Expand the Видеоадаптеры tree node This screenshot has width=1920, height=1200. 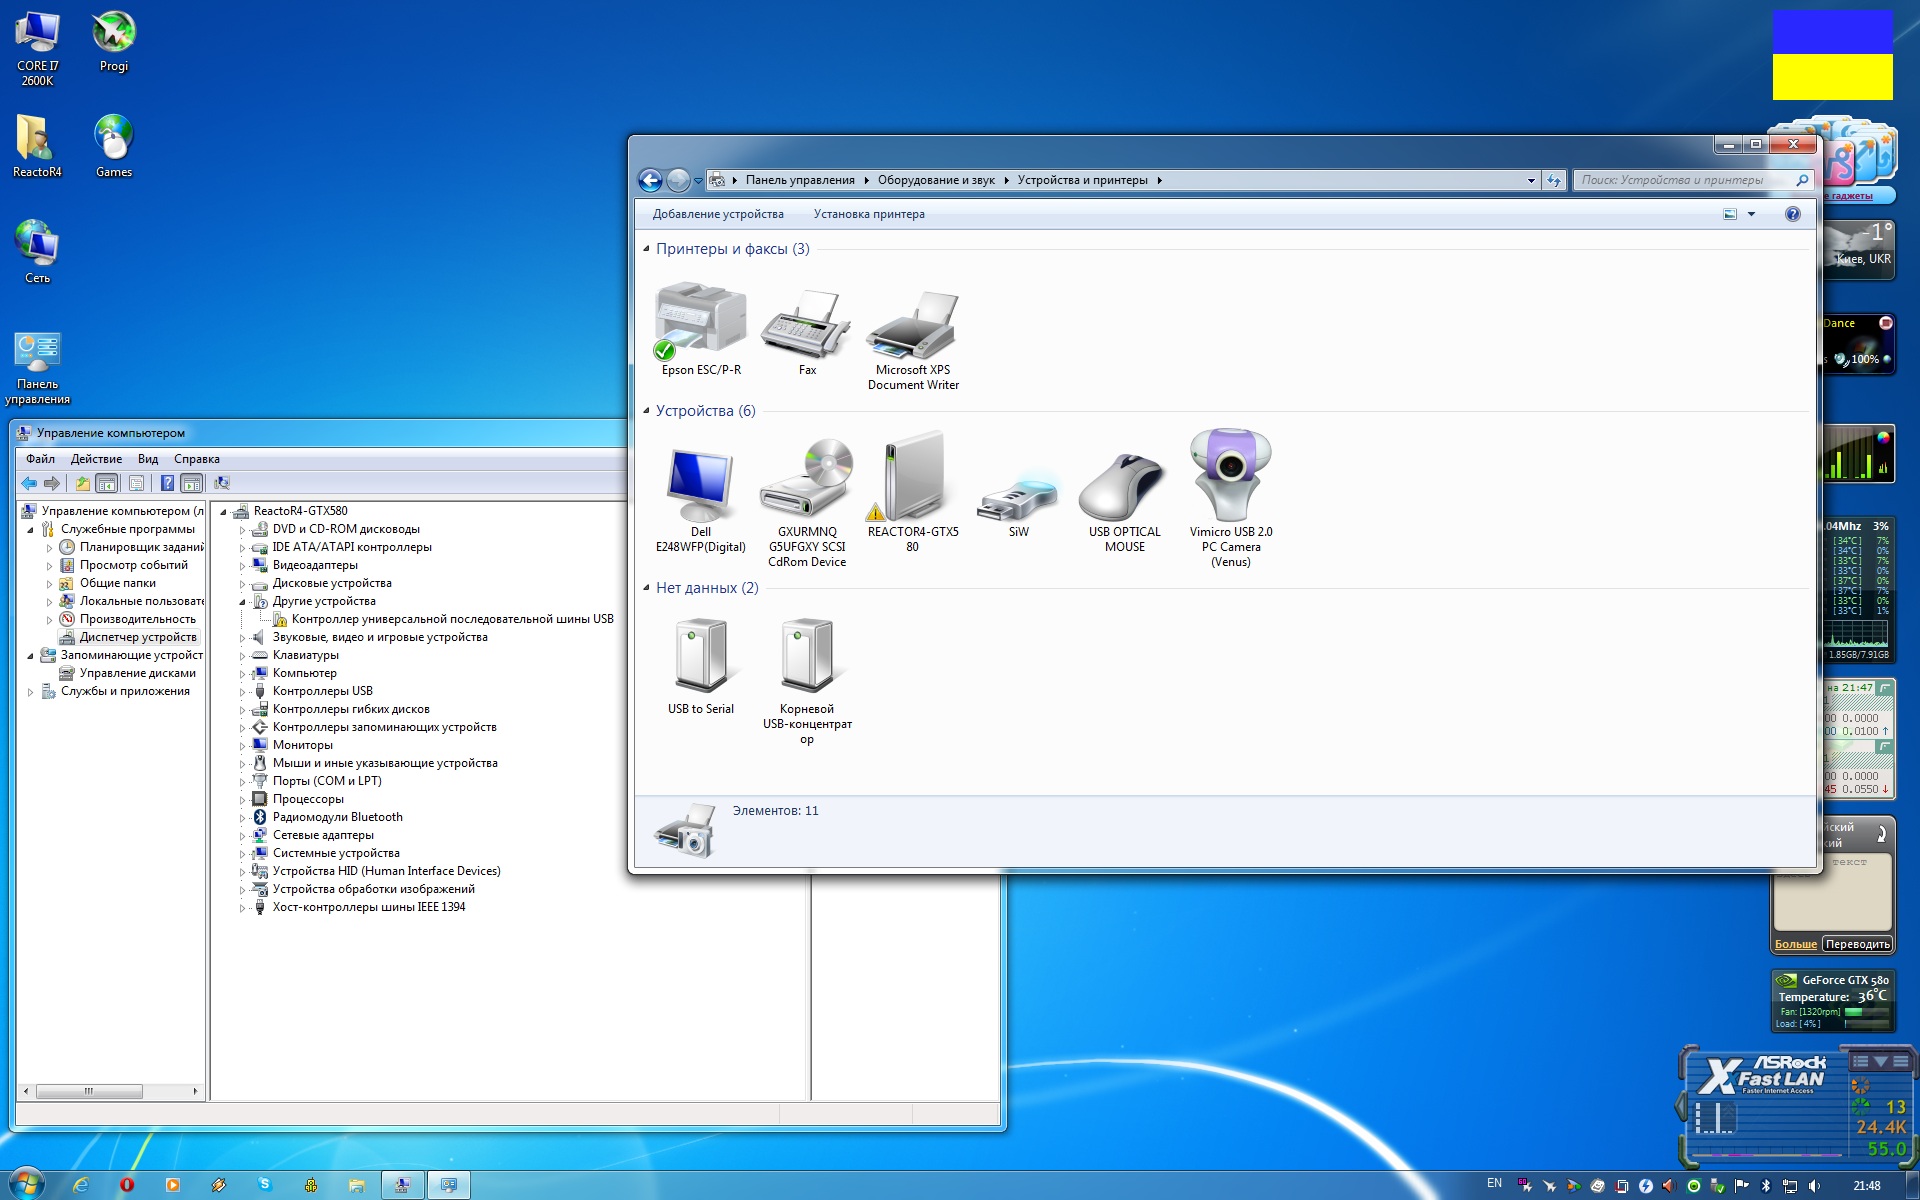[x=242, y=566]
